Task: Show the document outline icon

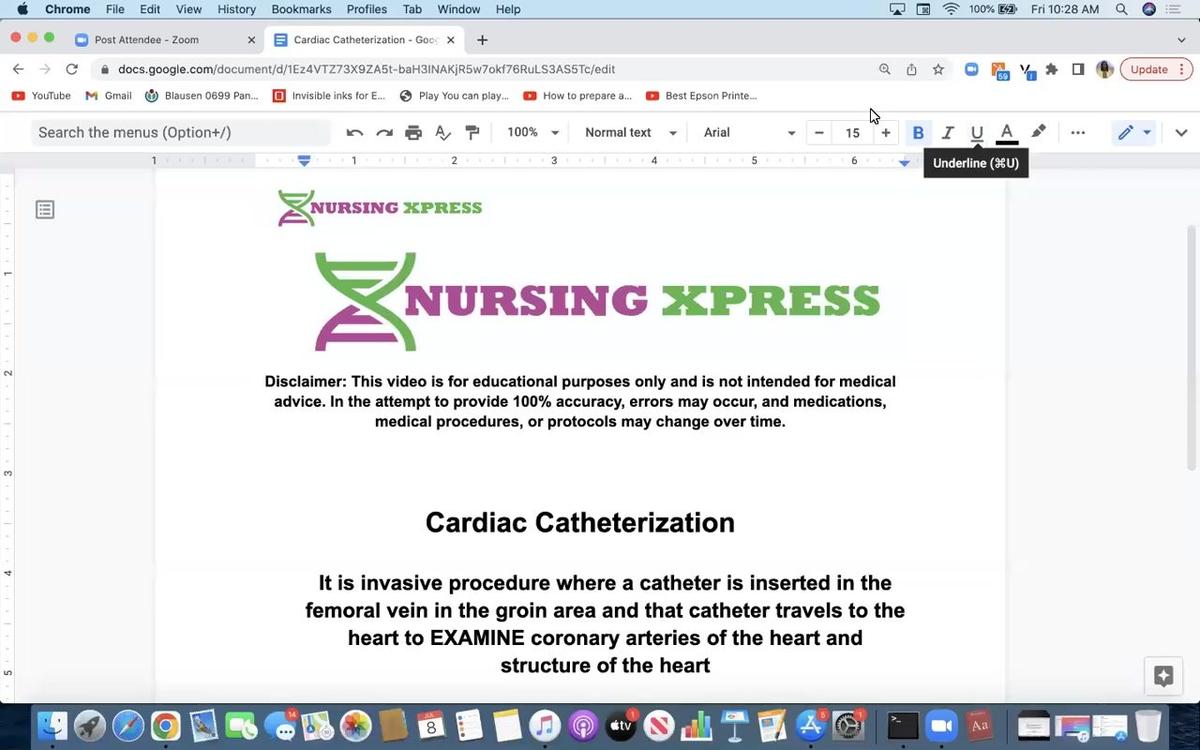Action: pyautogui.click(x=45, y=209)
